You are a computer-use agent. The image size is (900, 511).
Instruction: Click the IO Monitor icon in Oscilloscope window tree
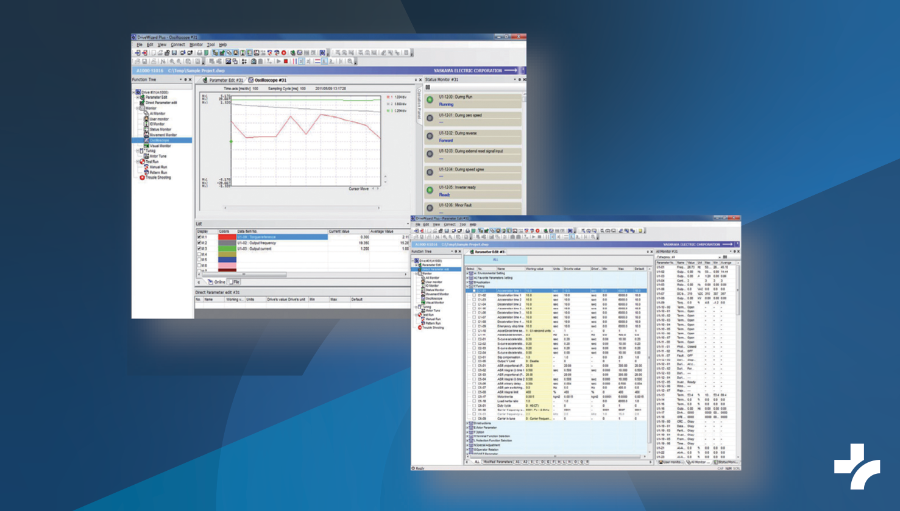(146, 124)
